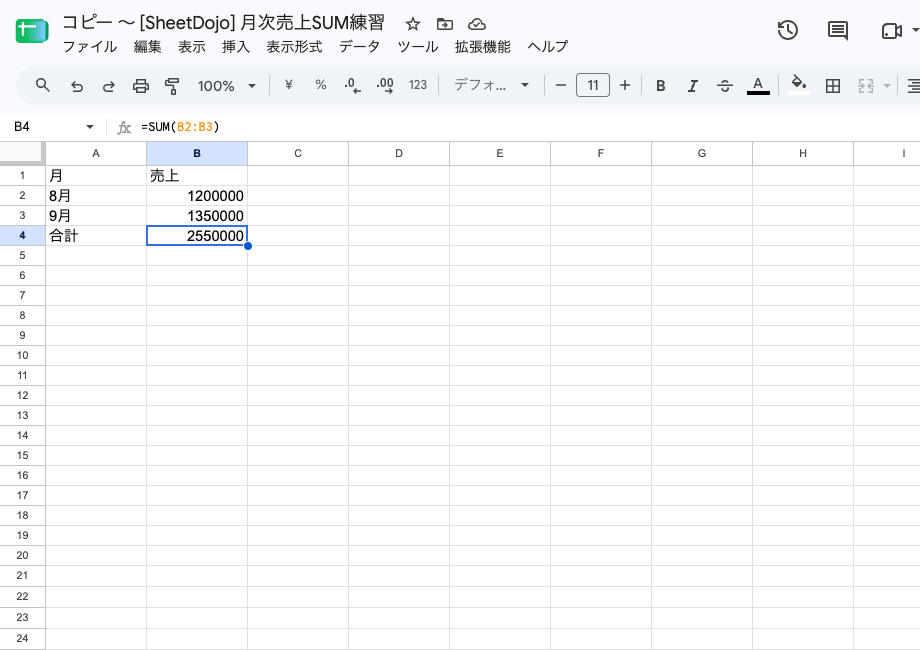Open the fill color picker
This screenshot has height=650, width=920.
(x=799, y=85)
